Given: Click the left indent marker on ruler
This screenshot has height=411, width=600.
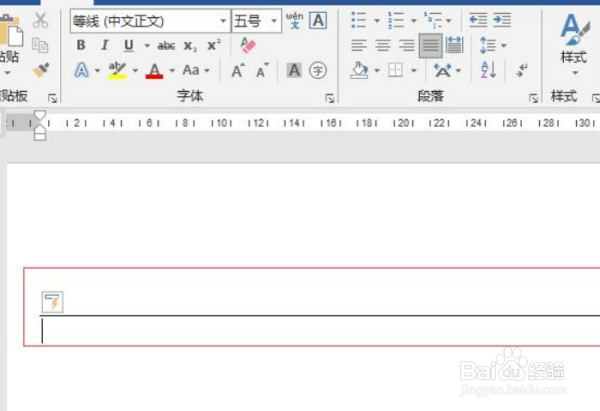Looking at the screenshot, I should click(40, 137).
